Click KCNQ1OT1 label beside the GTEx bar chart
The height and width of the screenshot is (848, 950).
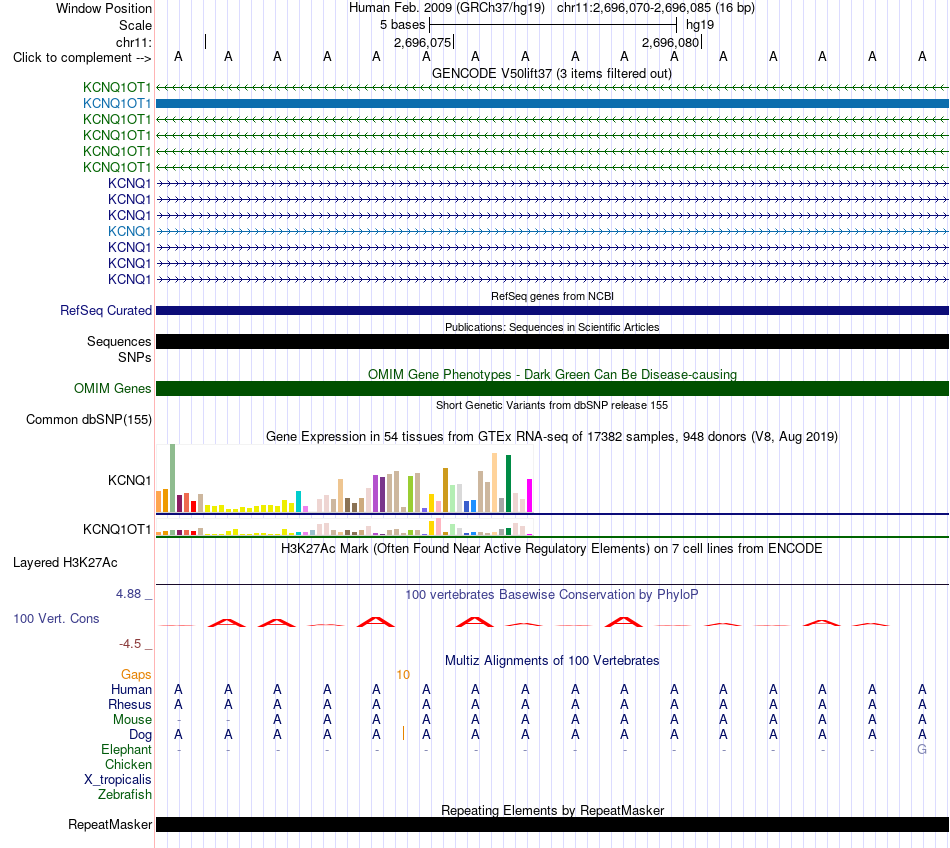(117, 529)
